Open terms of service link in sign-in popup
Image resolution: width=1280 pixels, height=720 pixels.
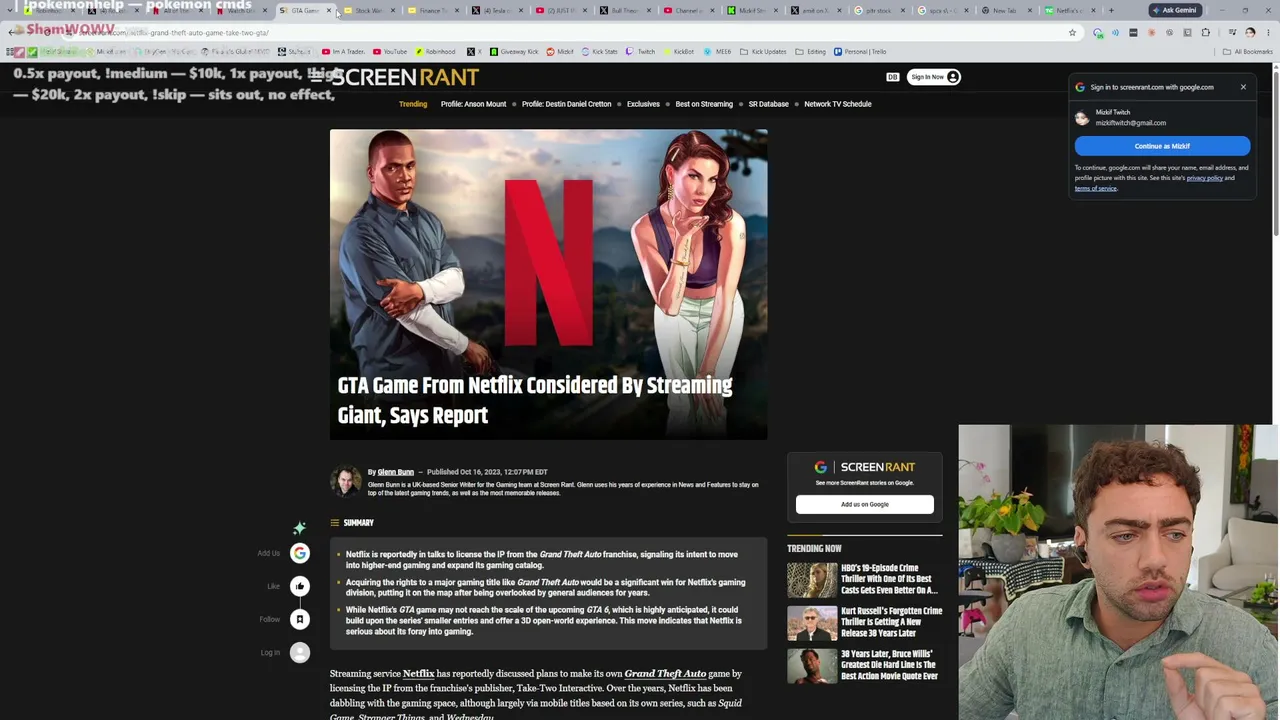click(1096, 188)
